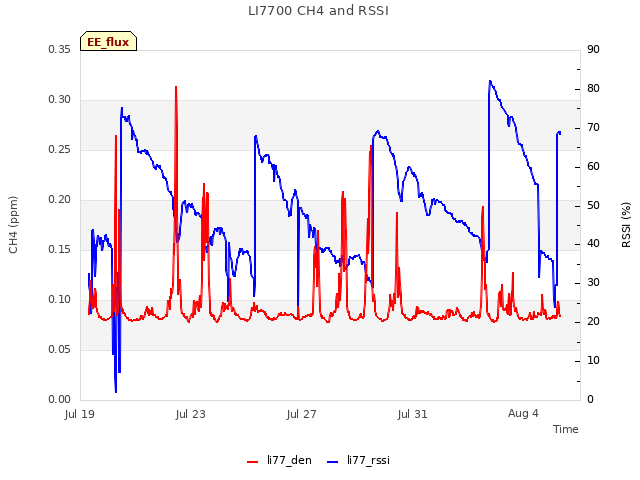Click the 0.05 left axis value
This screenshot has height=480, width=640.
[60, 349]
